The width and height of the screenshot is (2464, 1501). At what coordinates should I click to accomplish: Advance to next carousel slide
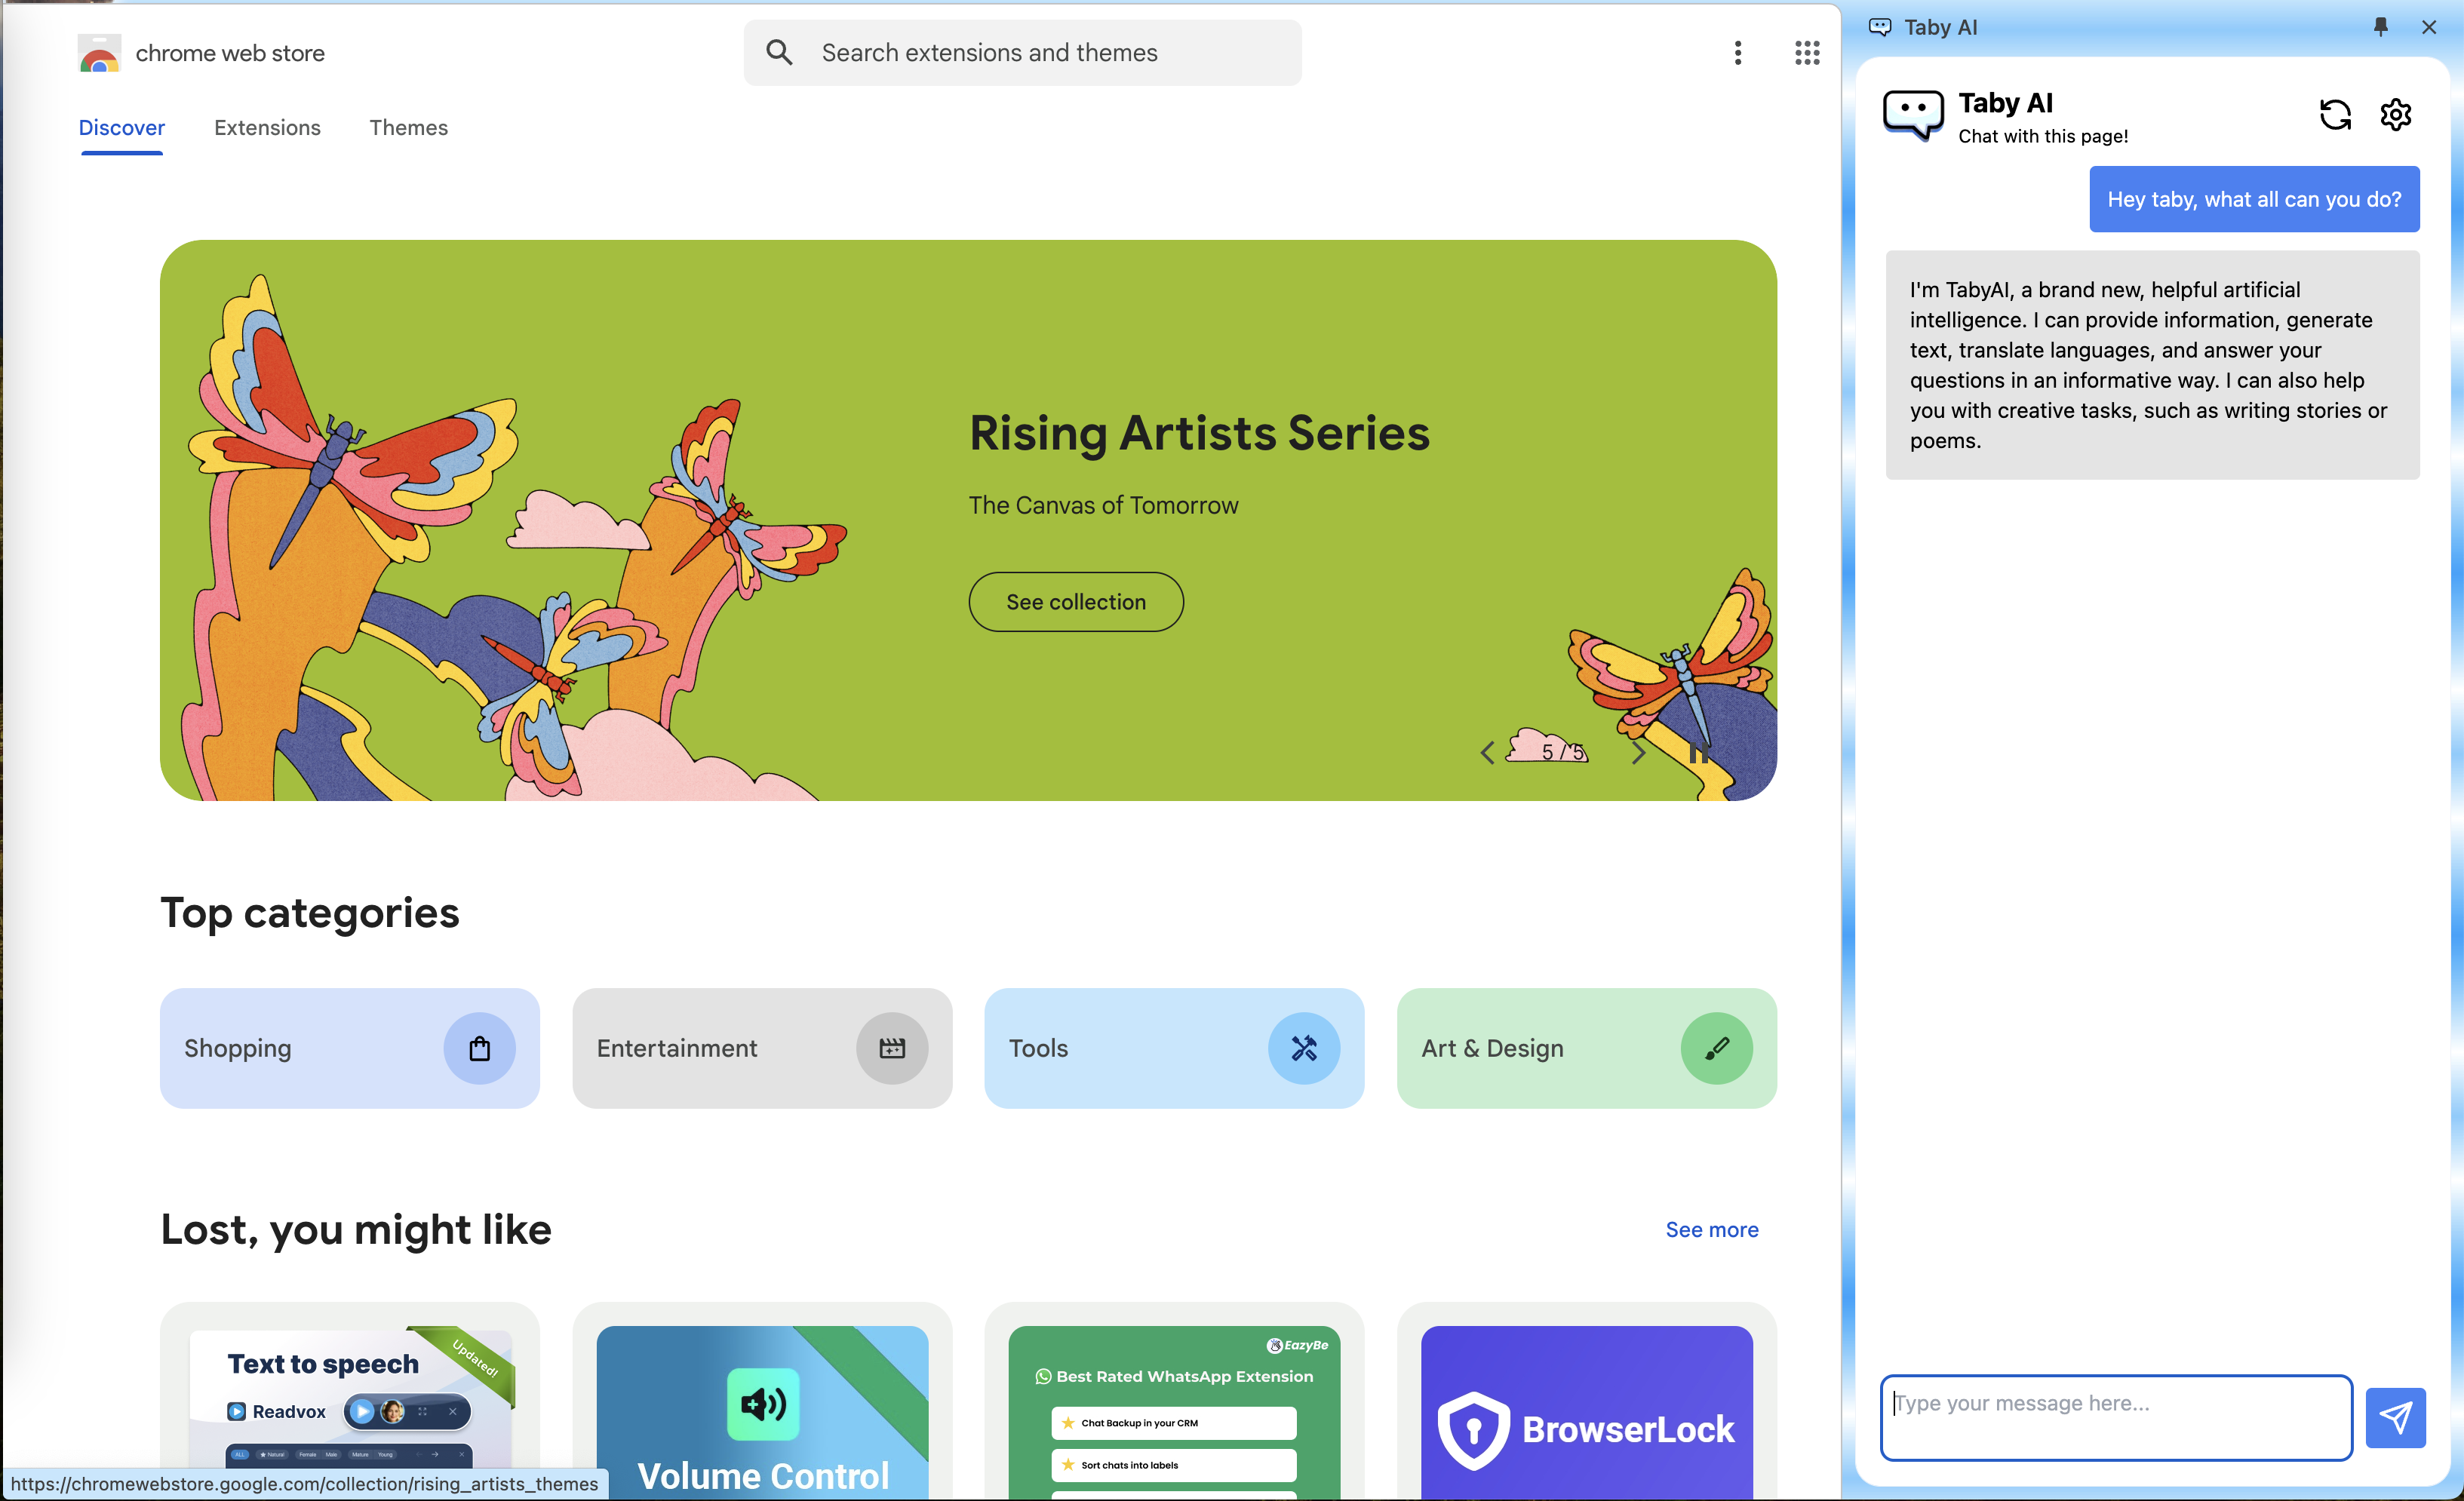[1637, 753]
